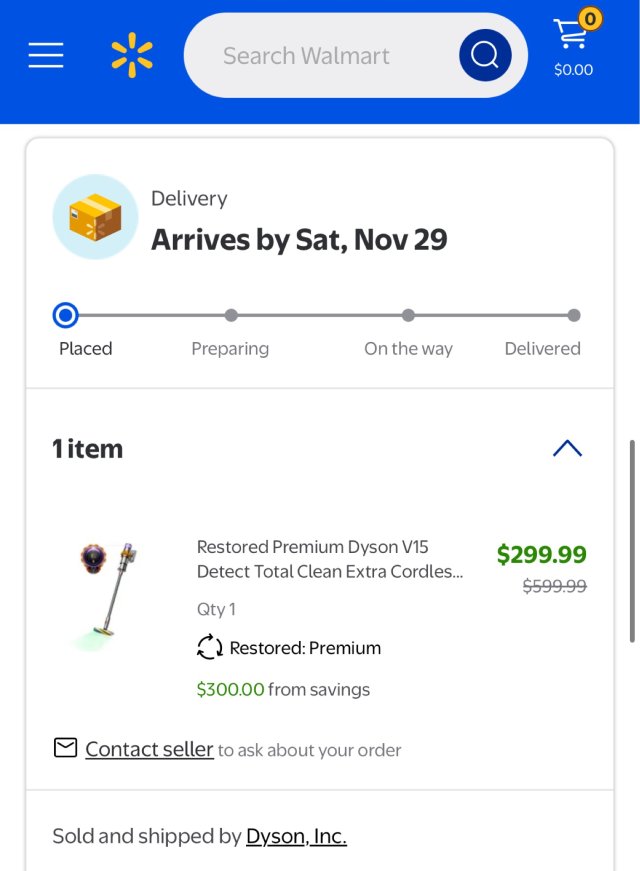Click the Restored Premium circular arrows icon
This screenshot has width=640, height=871.
point(209,648)
